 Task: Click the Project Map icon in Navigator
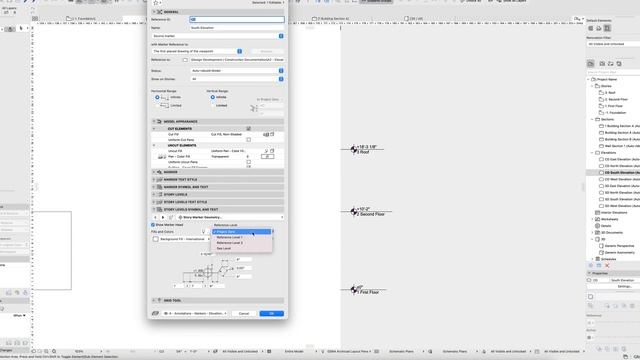[591, 64]
